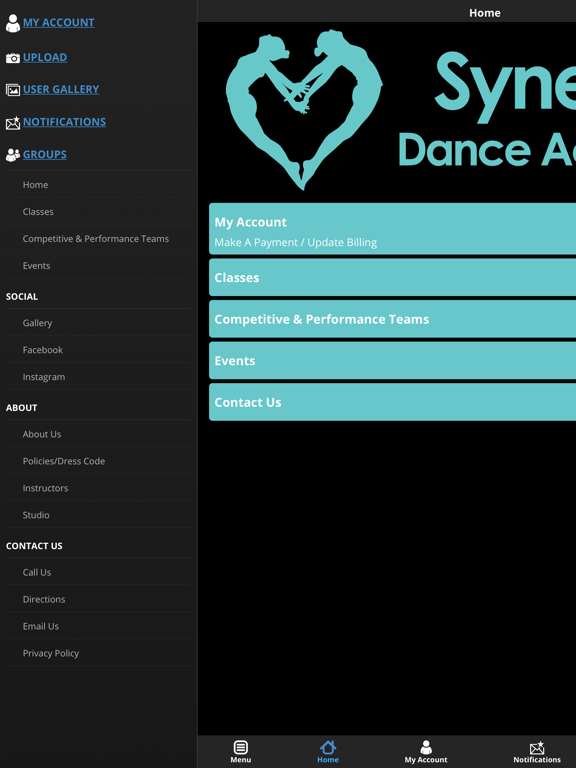The height and width of the screenshot is (768, 576).
Task: Click the heart-shaped dancers logo
Action: [x=304, y=110]
